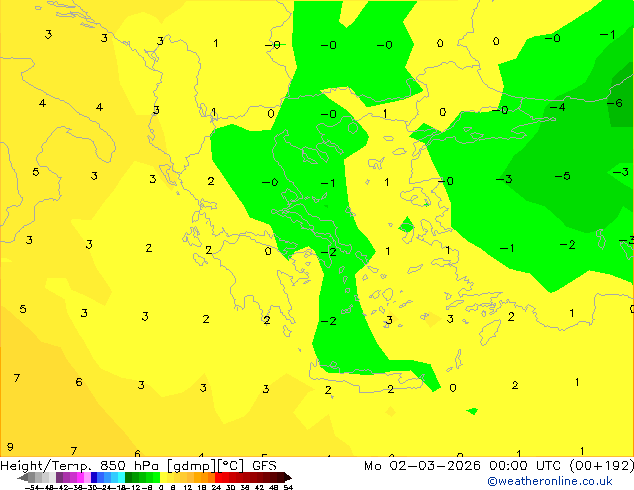Click the '-6' temperature value on map

tap(615, 103)
